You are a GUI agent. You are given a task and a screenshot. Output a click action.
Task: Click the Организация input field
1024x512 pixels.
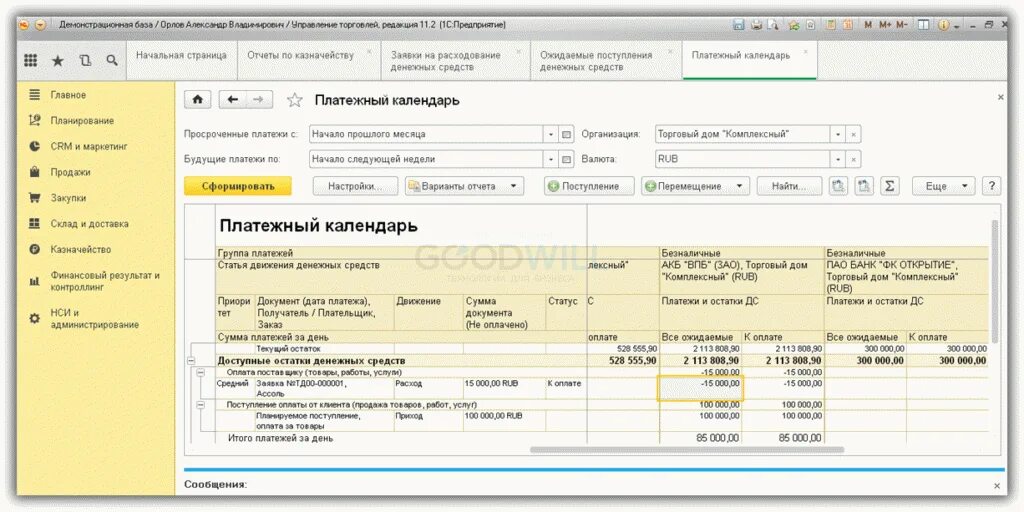(x=743, y=135)
